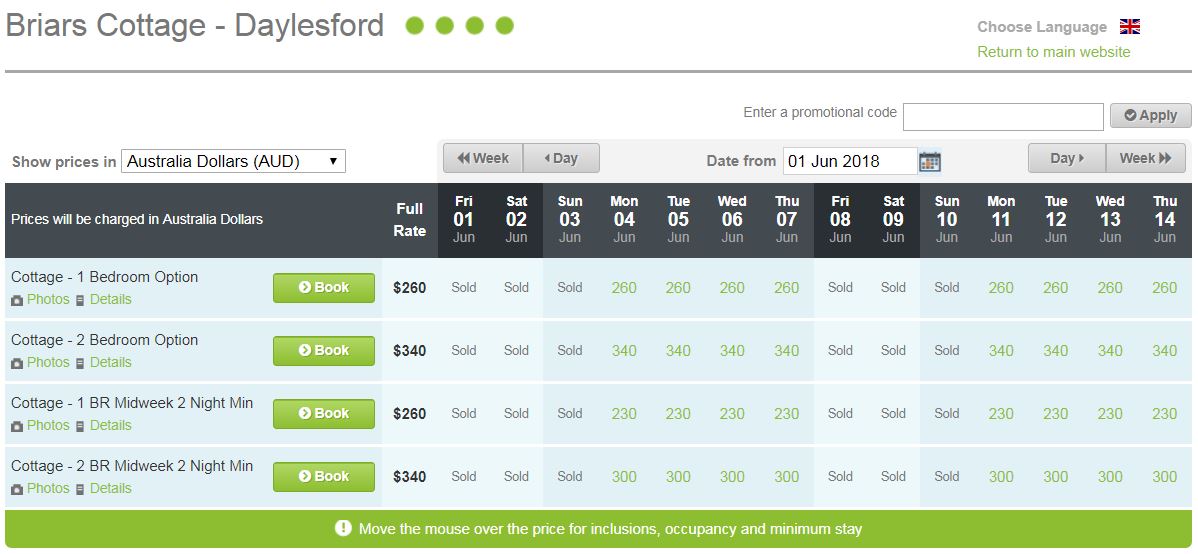Click the UK flag language icon
1198x554 pixels.
tap(1130, 27)
